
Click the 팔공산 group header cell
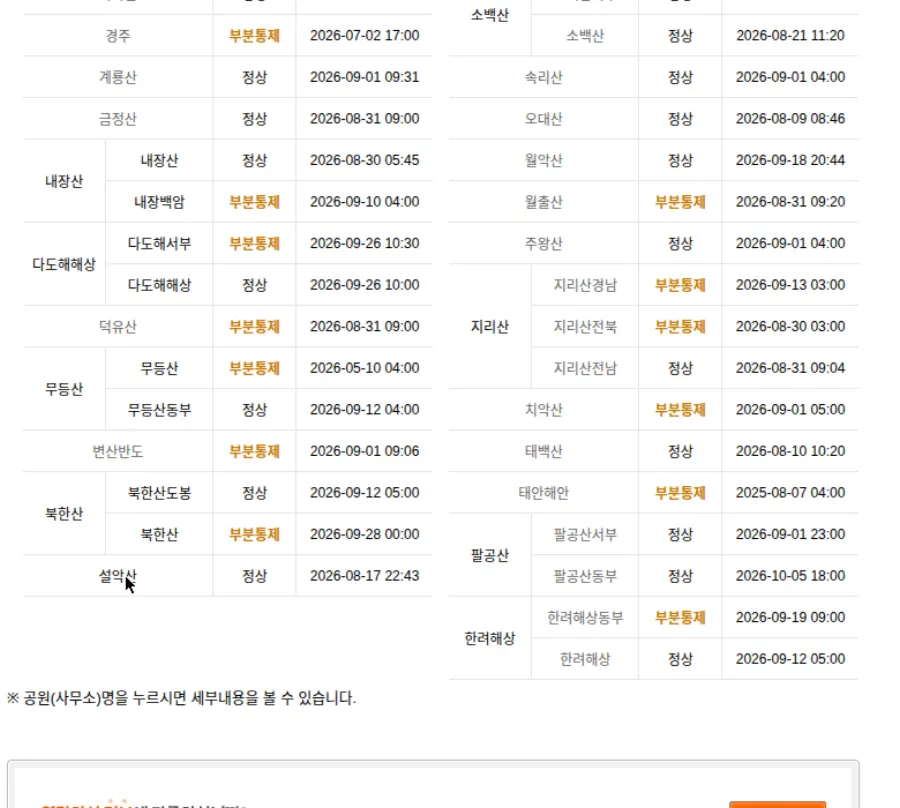point(490,555)
